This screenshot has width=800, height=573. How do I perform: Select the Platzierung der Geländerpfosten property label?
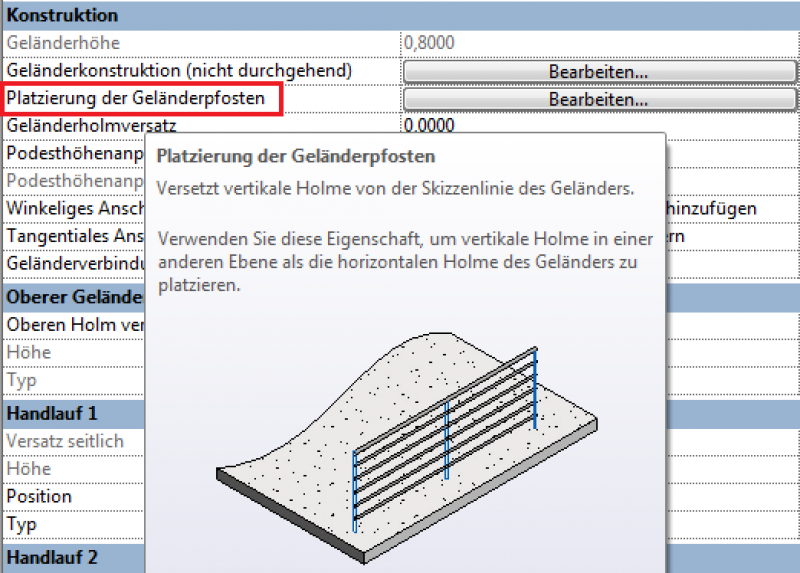point(136,98)
